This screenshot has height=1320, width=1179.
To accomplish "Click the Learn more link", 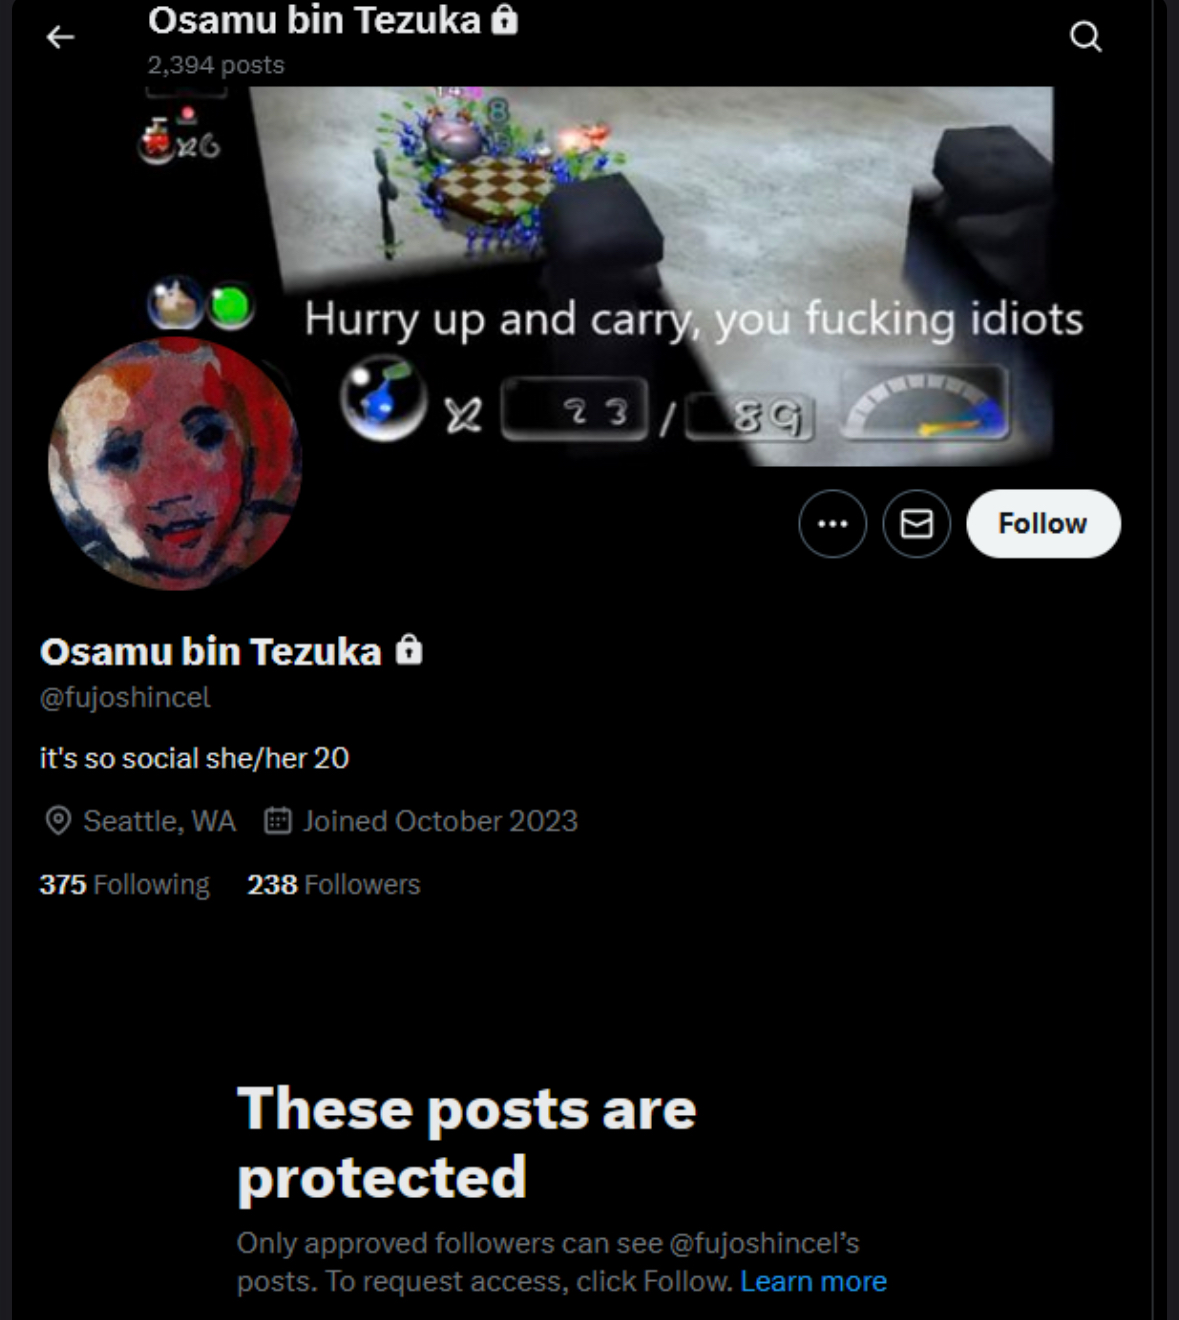I will (x=813, y=1281).
